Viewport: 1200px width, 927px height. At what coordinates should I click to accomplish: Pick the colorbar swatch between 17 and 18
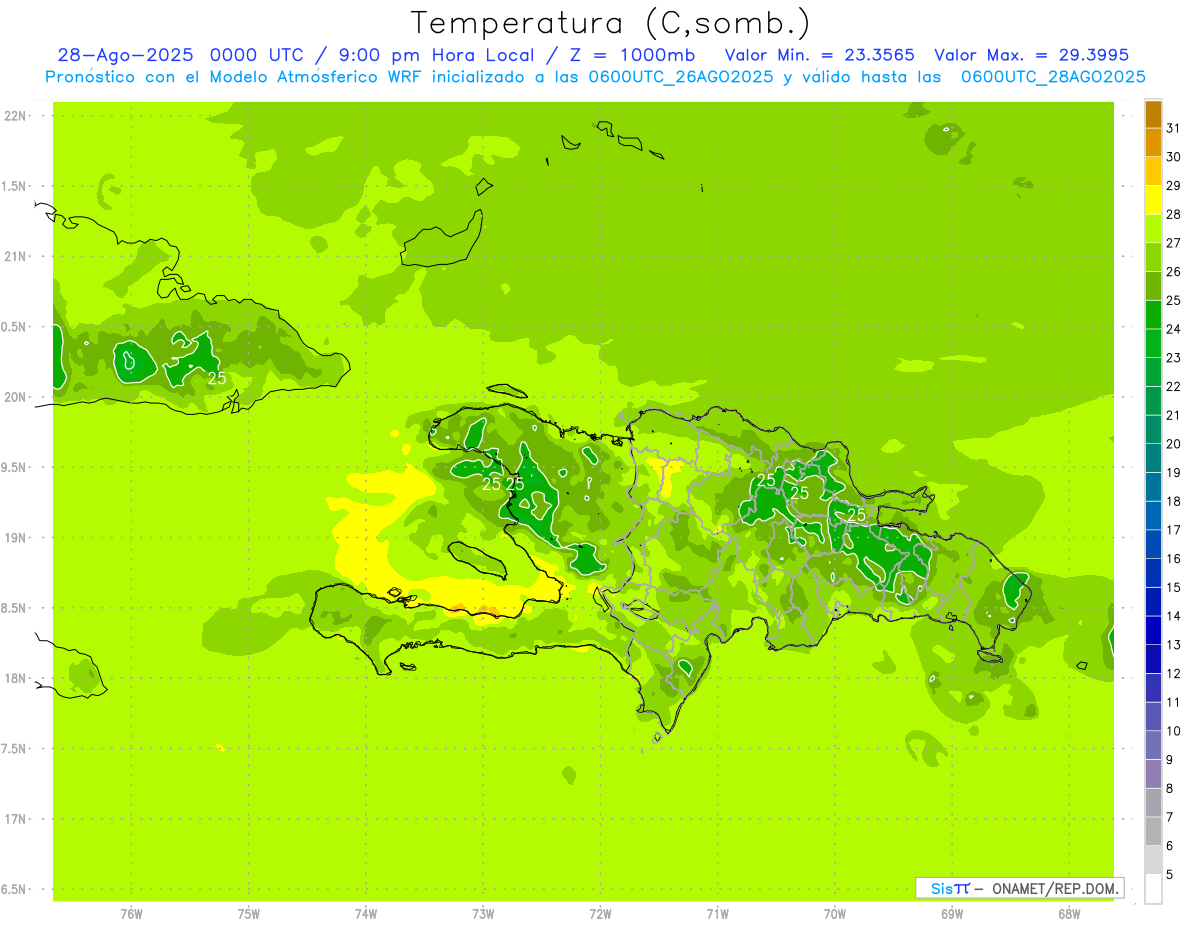point(1153,516)
